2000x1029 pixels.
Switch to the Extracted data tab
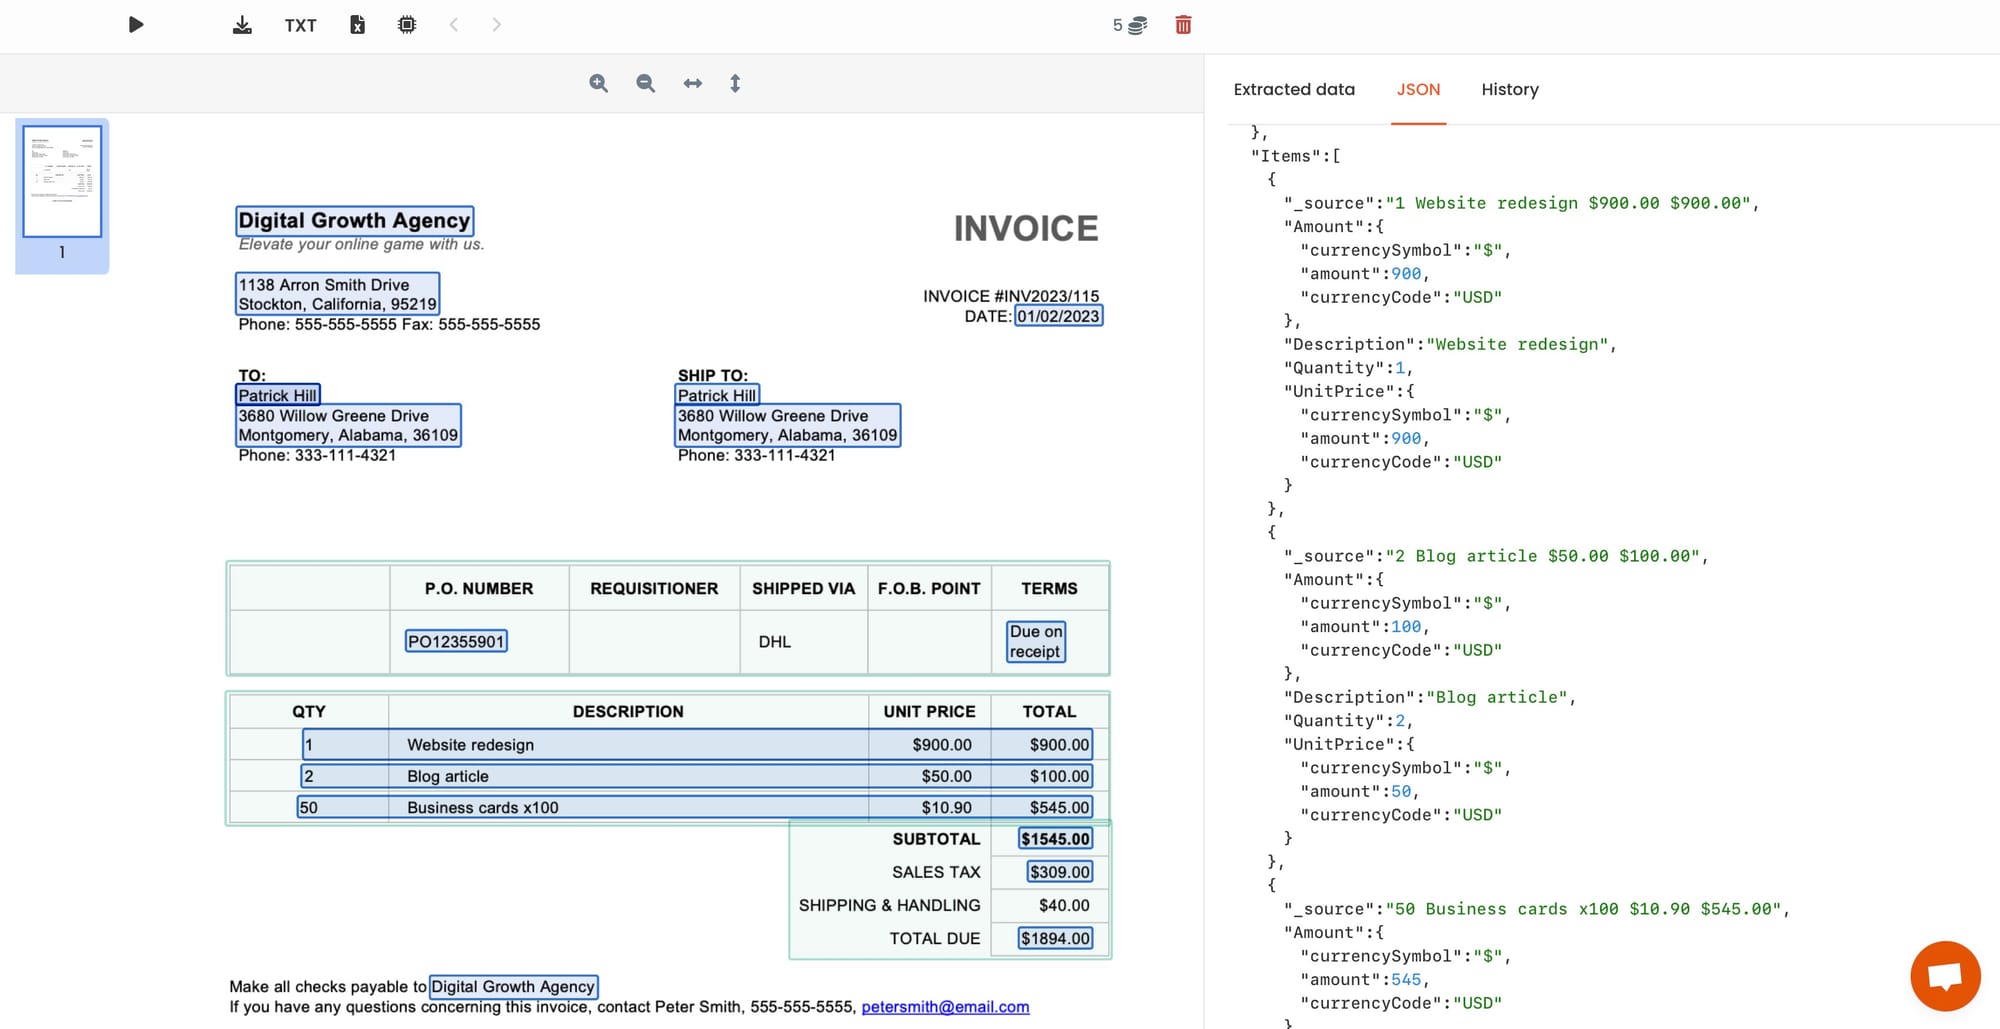pyautogui.click(x=1294, y=90)
